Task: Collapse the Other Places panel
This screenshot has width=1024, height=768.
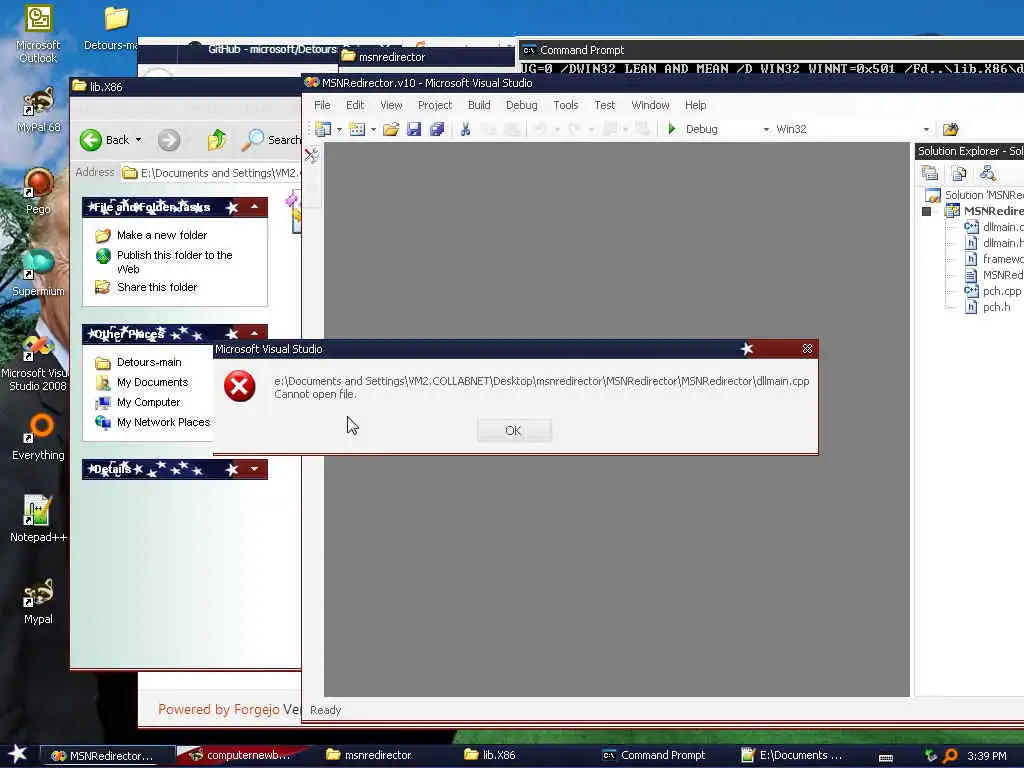Action: coord(255,334)
